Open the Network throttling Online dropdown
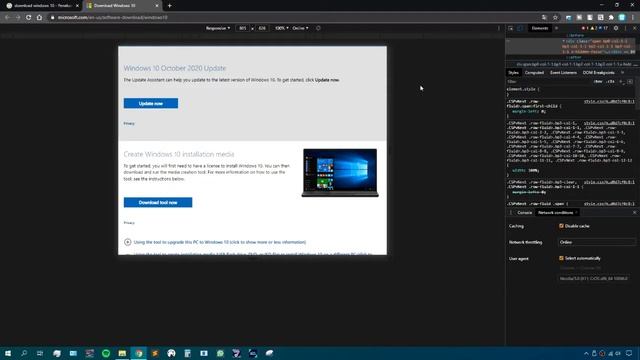Screen dimensions: 640x360 point(596,242)
